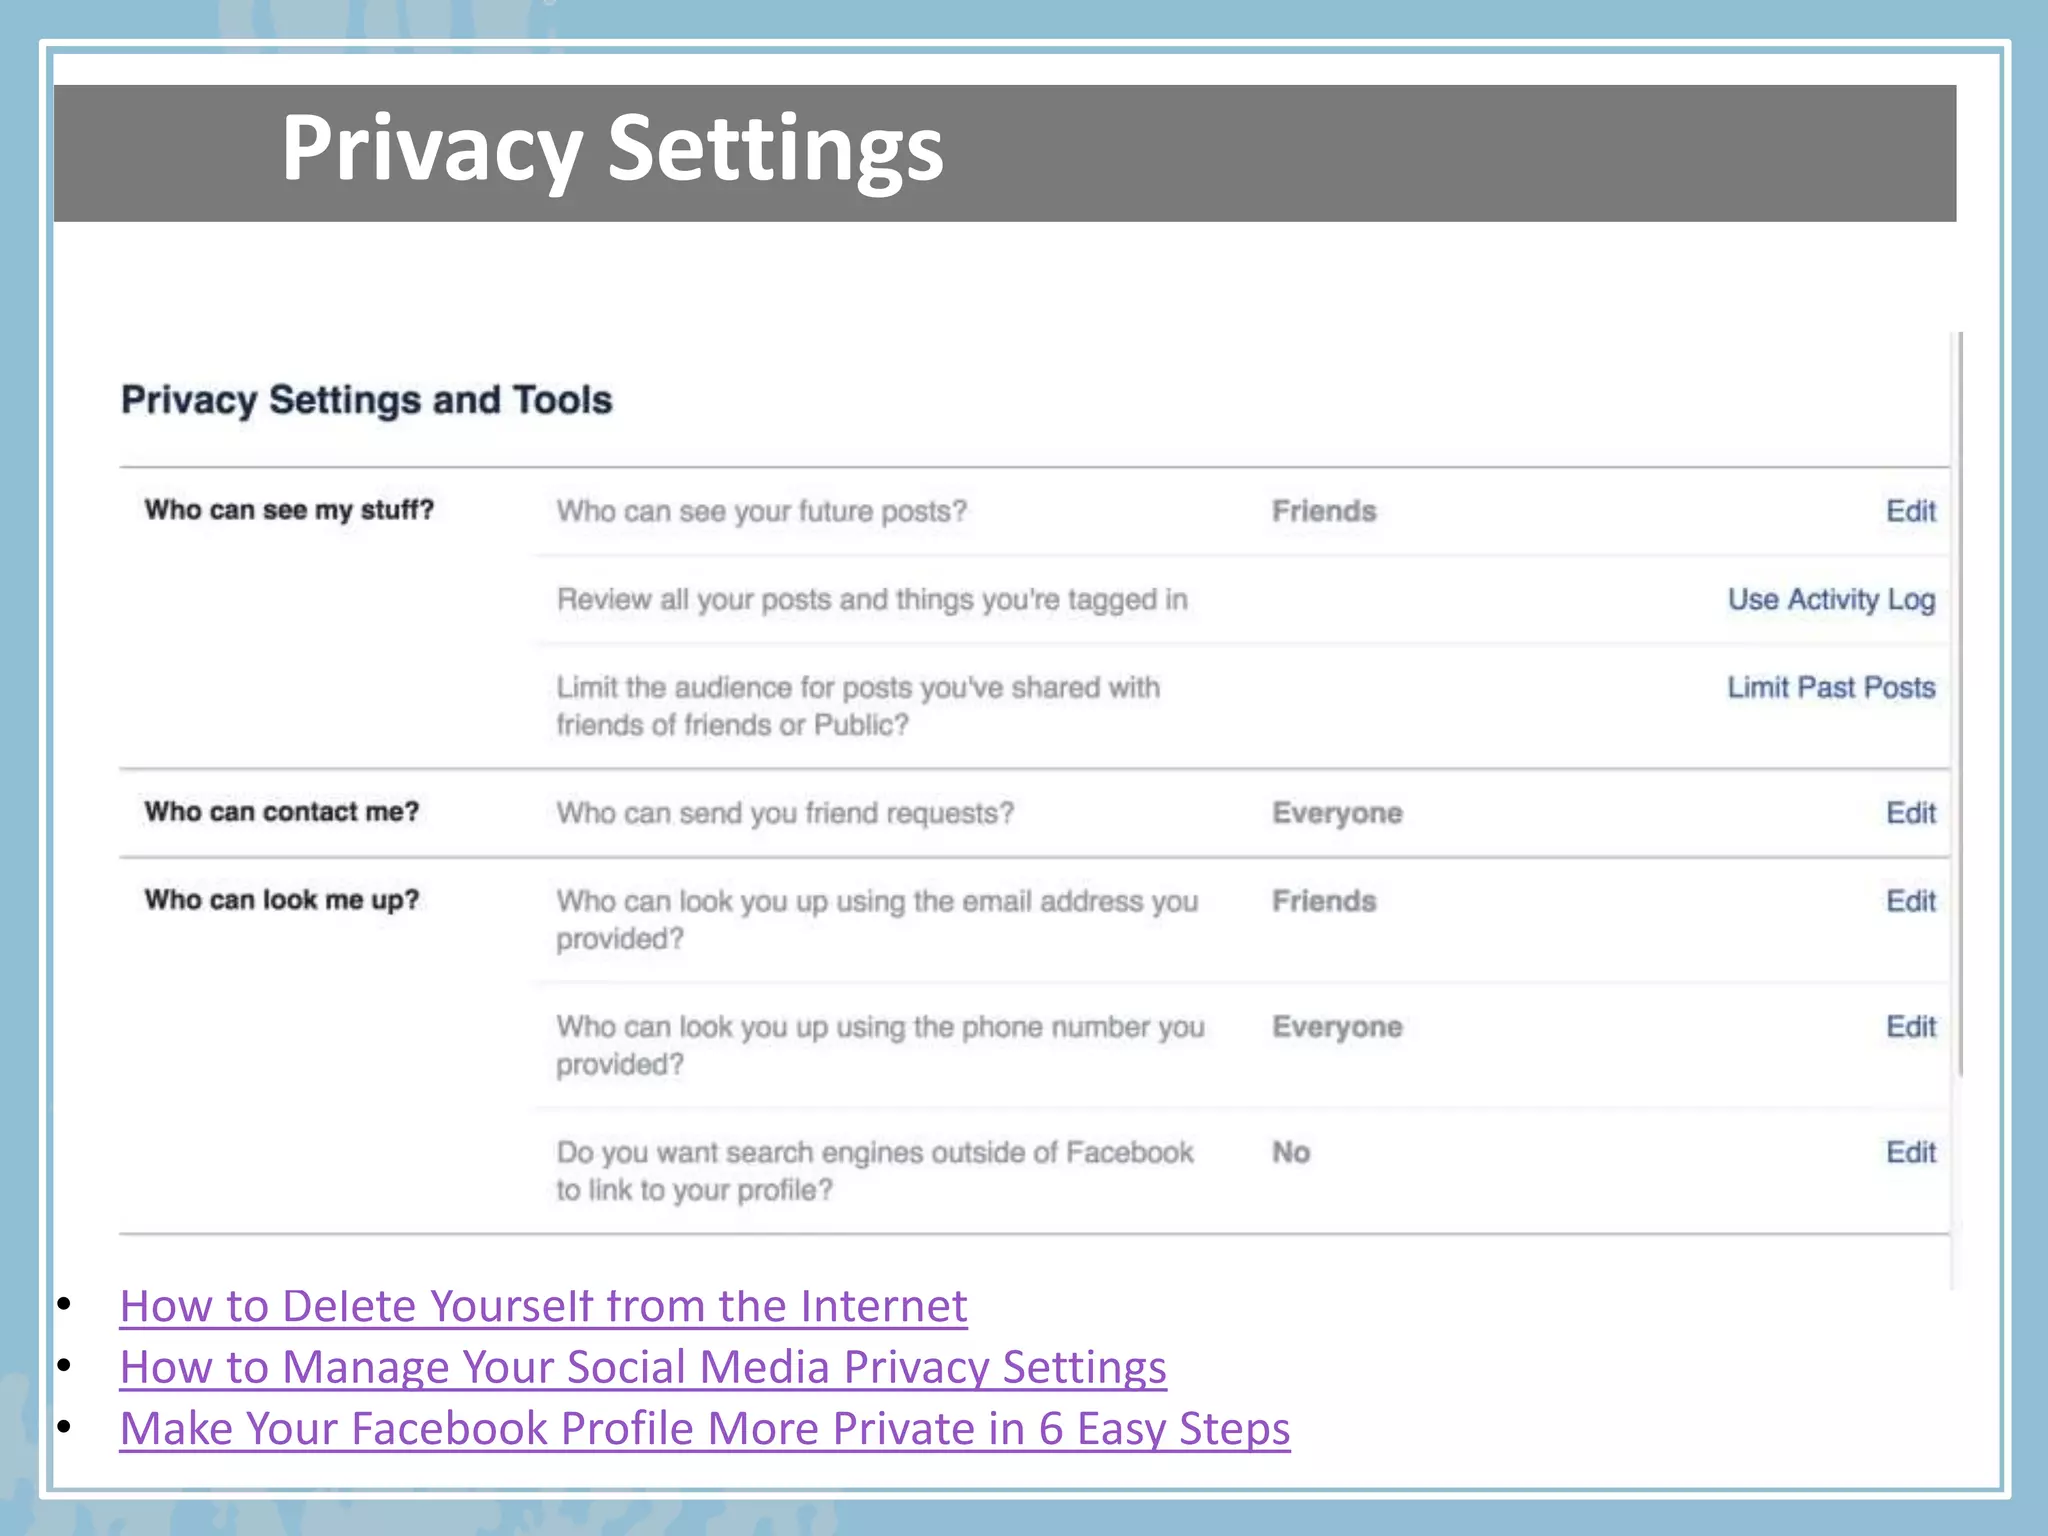2048x1536 pixels.
Task: Edit email address lookup setting
Action: pos(1910,901)
